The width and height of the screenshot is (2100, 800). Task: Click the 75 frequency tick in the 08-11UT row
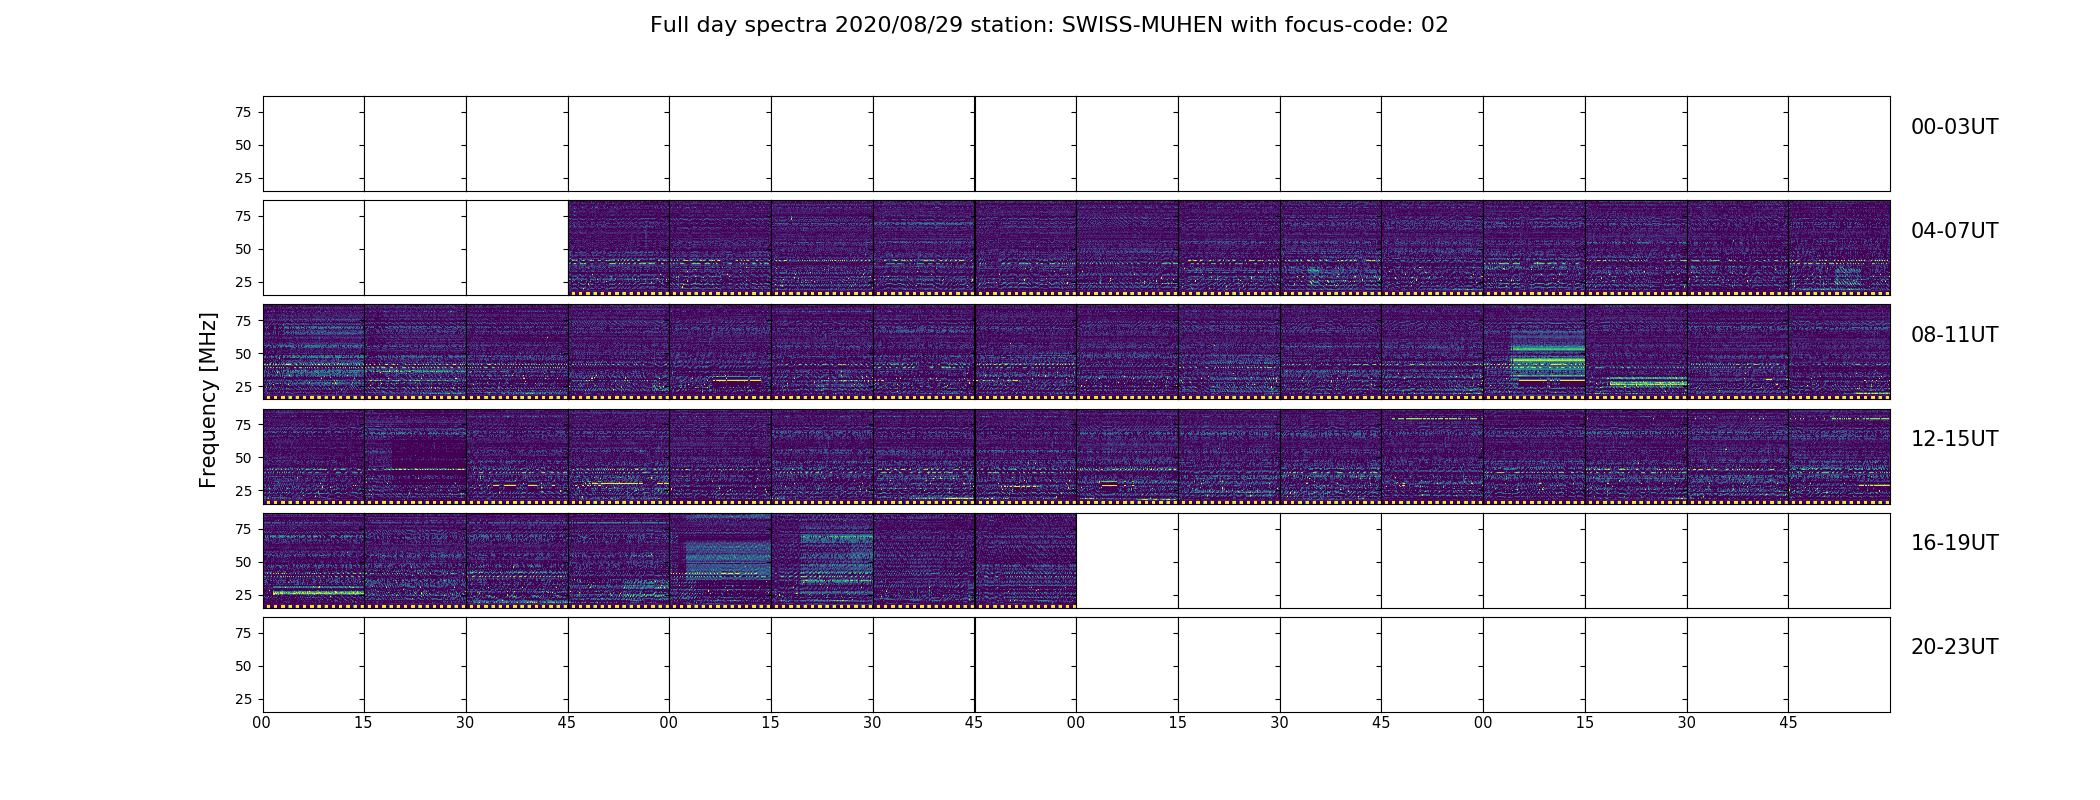click(x=243, y=321)
